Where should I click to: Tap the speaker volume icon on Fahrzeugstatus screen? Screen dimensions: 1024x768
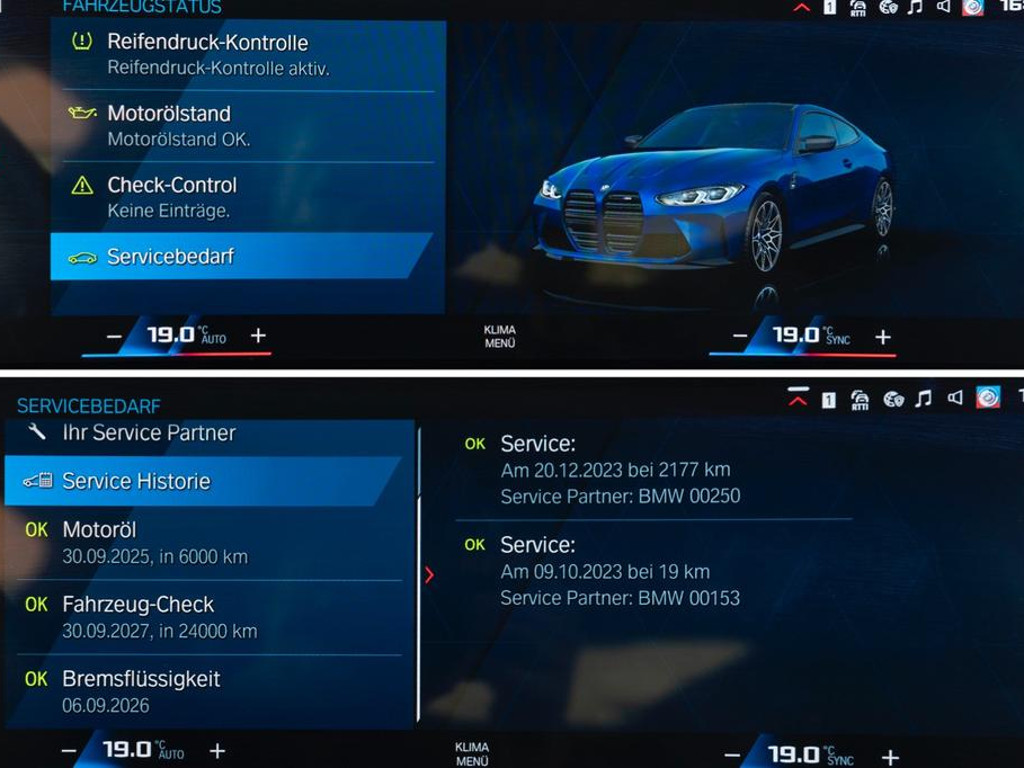tap(943, 7)
